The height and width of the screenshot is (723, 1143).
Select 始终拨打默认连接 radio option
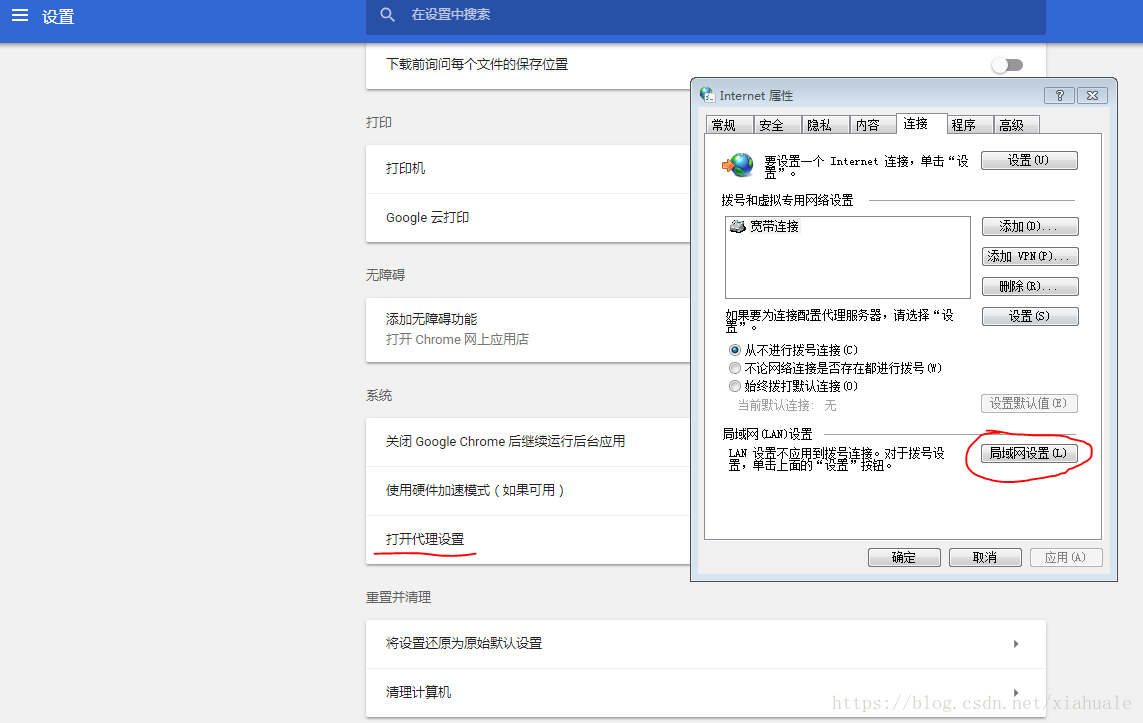pyautogui.click(x=735, y=386)
